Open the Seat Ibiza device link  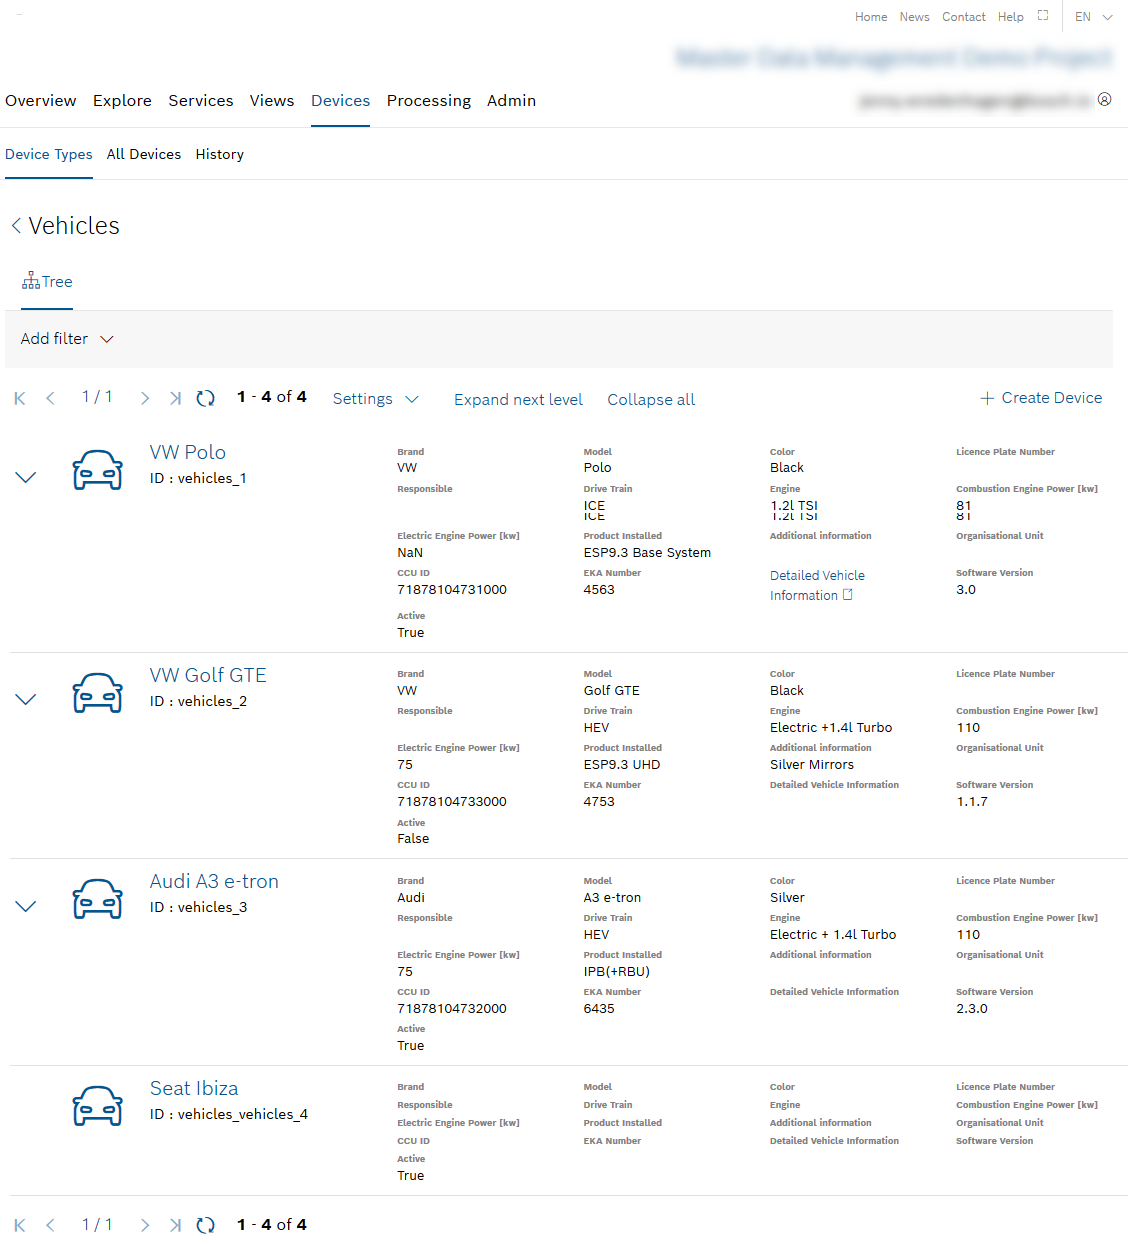tap(194, 1089)
